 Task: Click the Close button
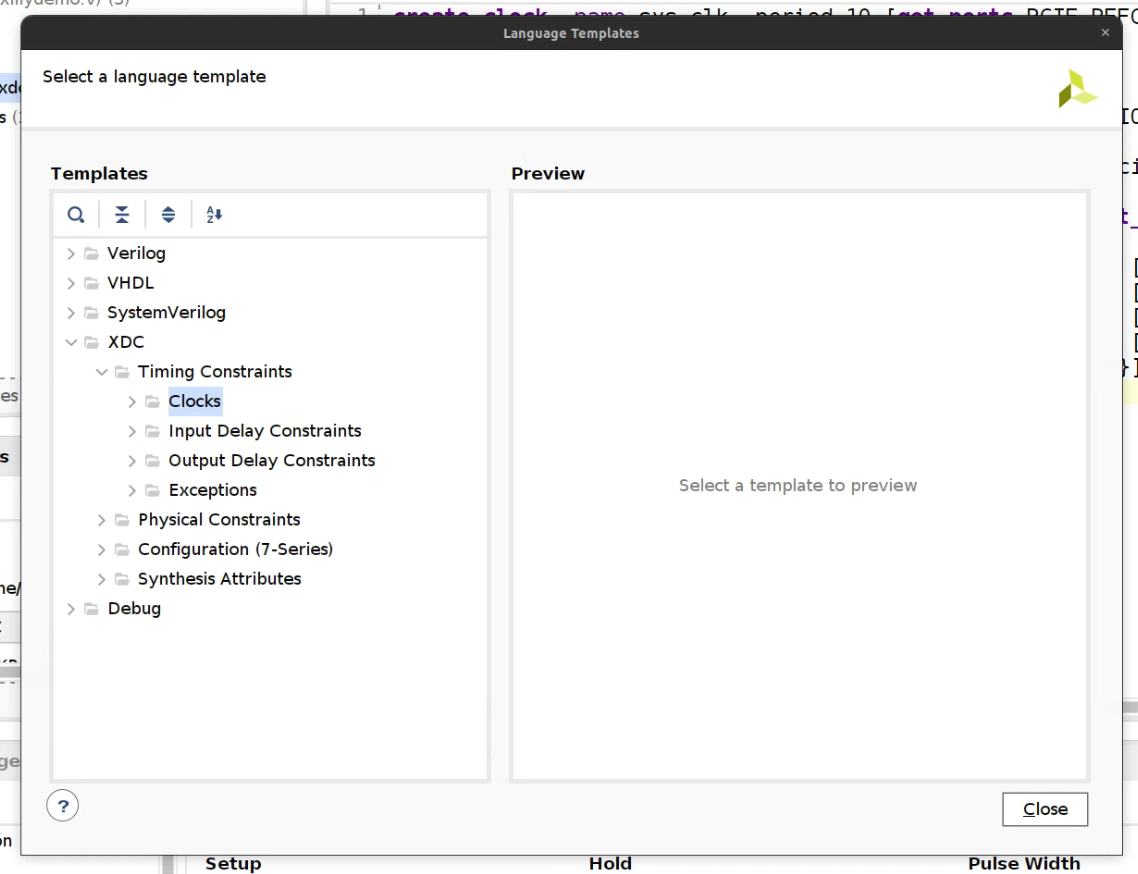pyautogui.click(x=1045, y=809)
